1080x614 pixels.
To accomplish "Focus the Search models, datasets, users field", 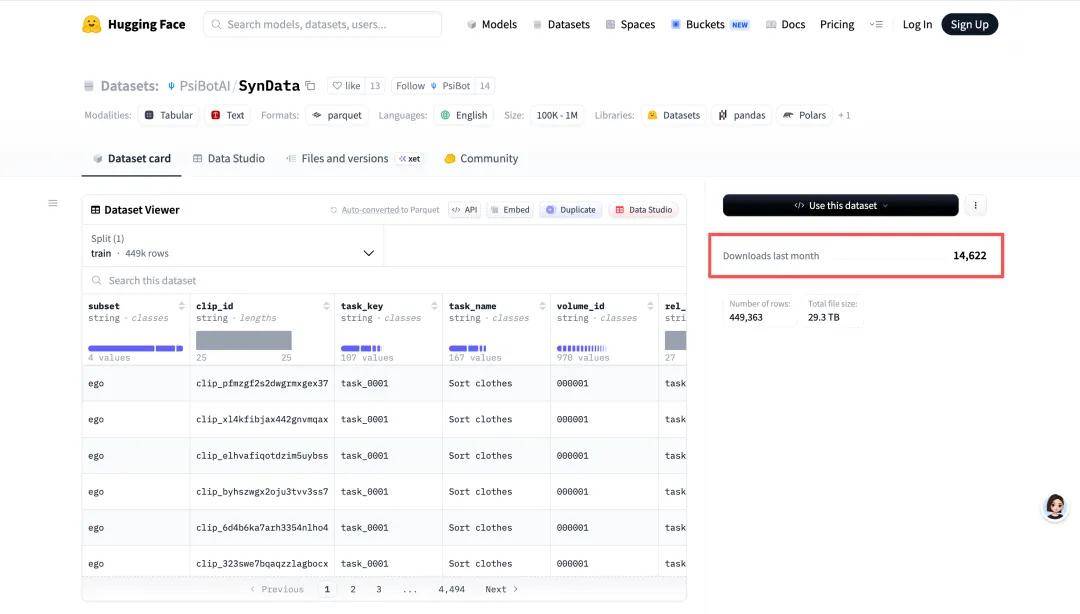I will click(322, 24).
